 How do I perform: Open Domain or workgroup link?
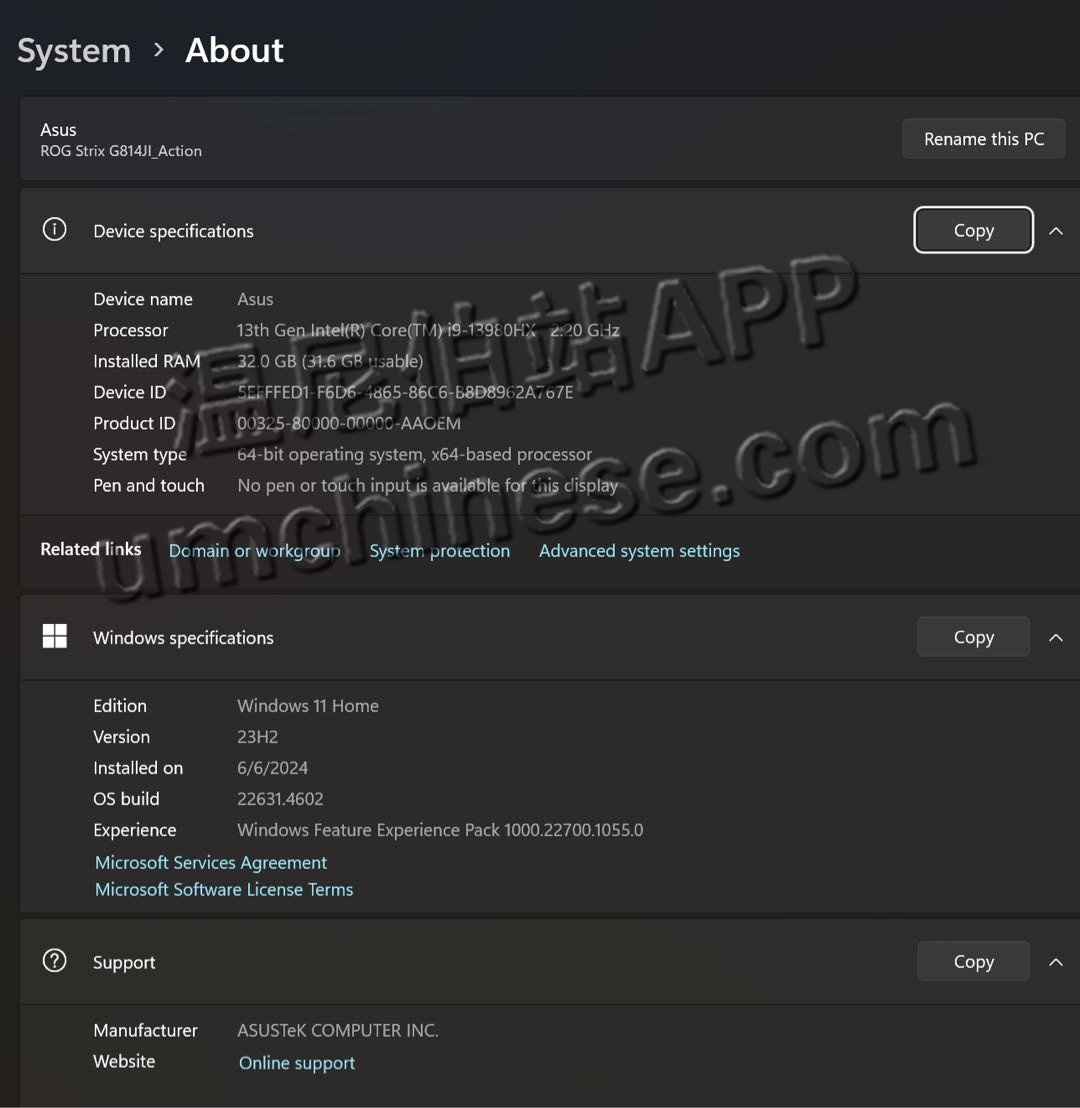pyautogui.click(x=254, y=551)
